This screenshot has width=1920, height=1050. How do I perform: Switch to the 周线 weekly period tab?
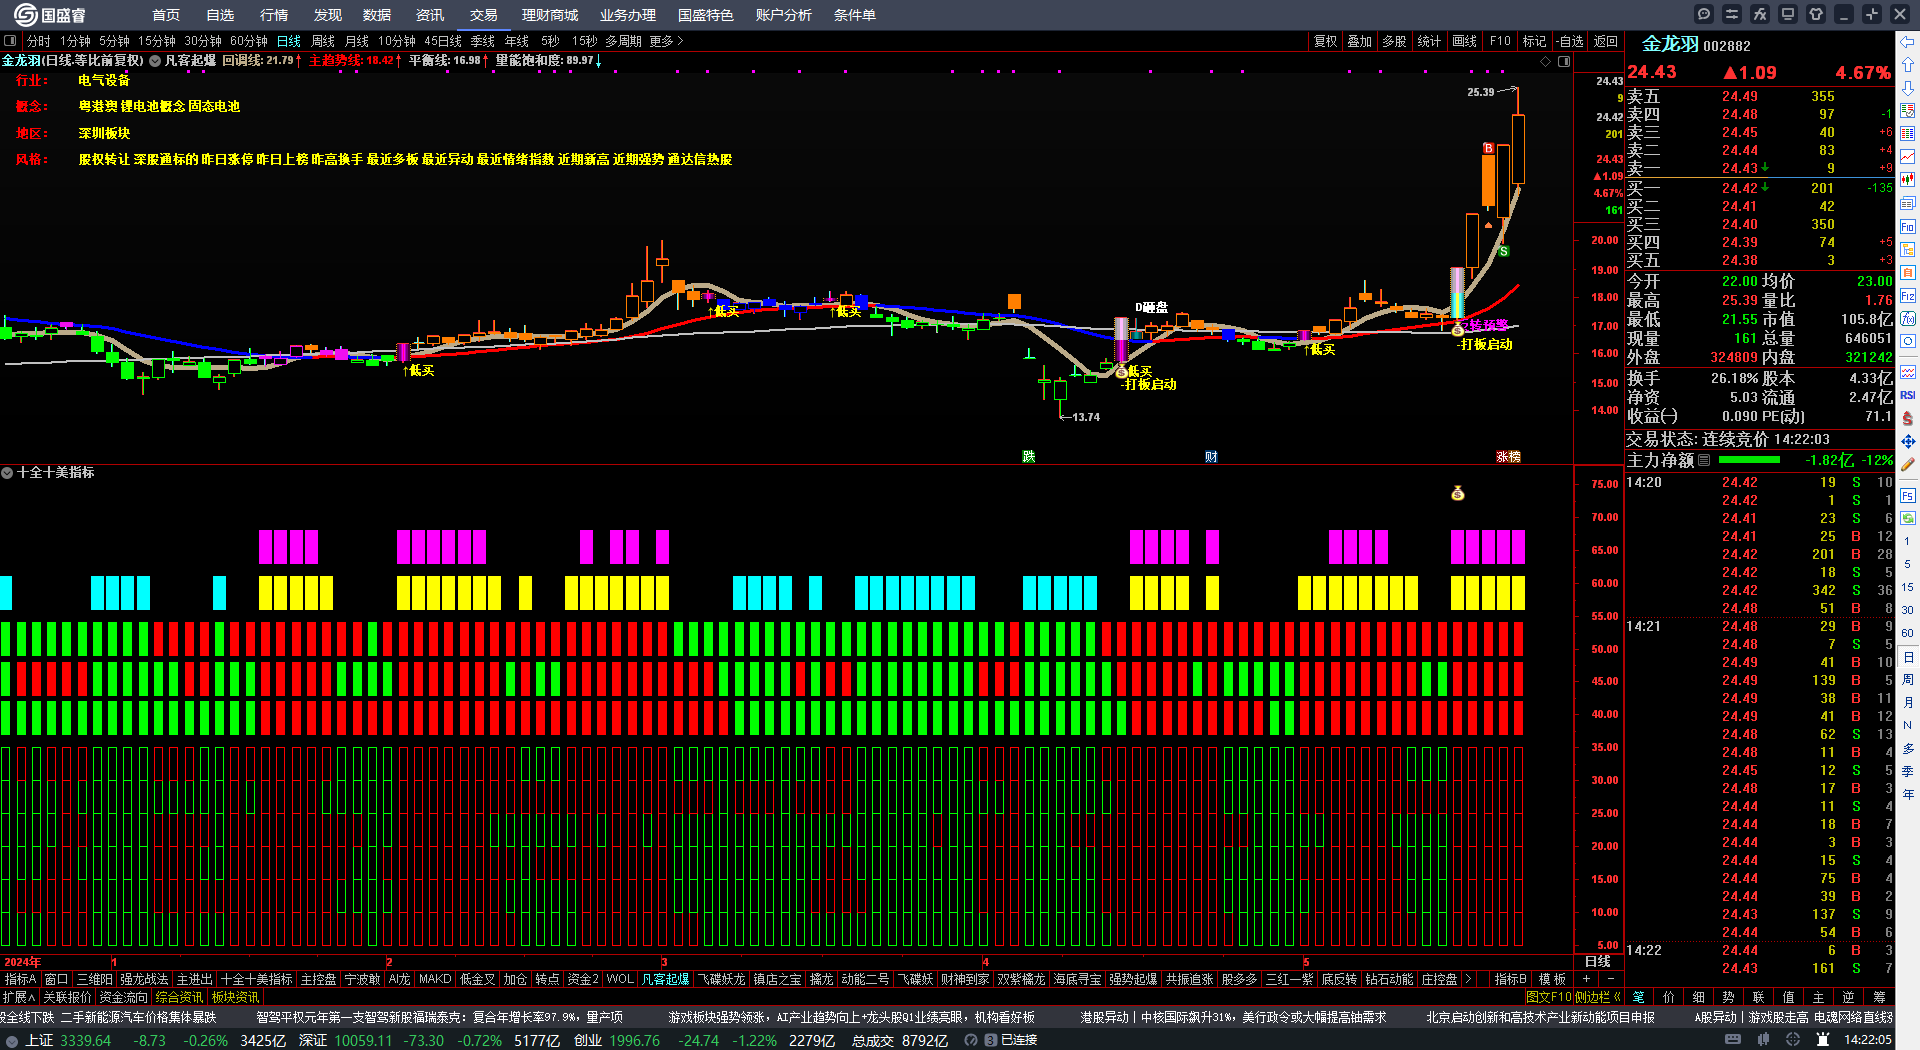323,41
